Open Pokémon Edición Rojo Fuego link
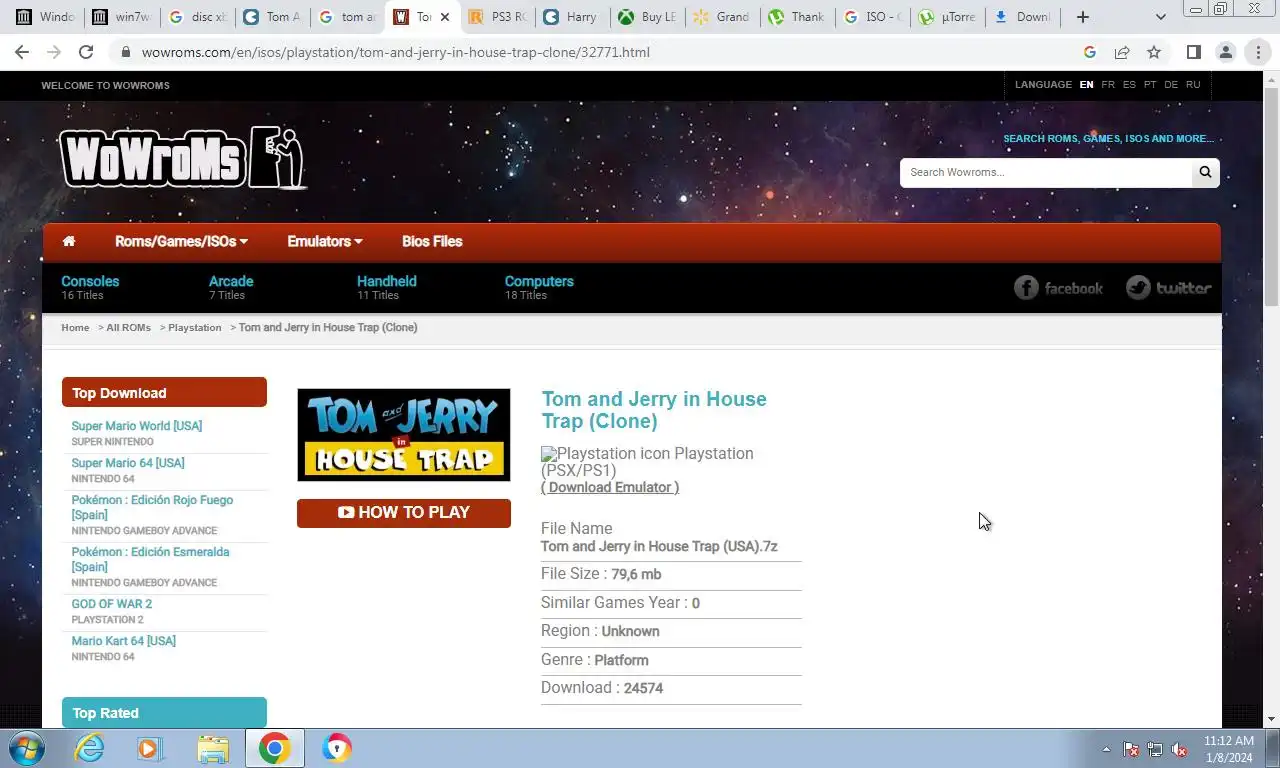The image size is (1280, 768). (x=152, y=507)
